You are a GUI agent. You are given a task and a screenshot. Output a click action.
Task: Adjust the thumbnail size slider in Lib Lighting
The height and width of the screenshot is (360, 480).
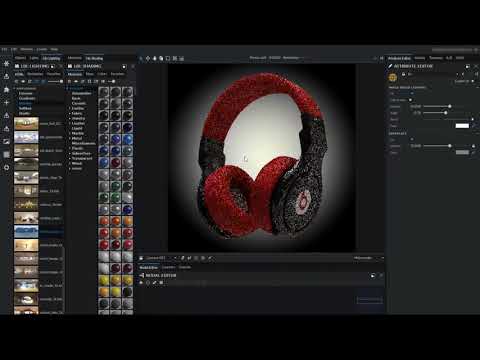(x=55, y=81)
